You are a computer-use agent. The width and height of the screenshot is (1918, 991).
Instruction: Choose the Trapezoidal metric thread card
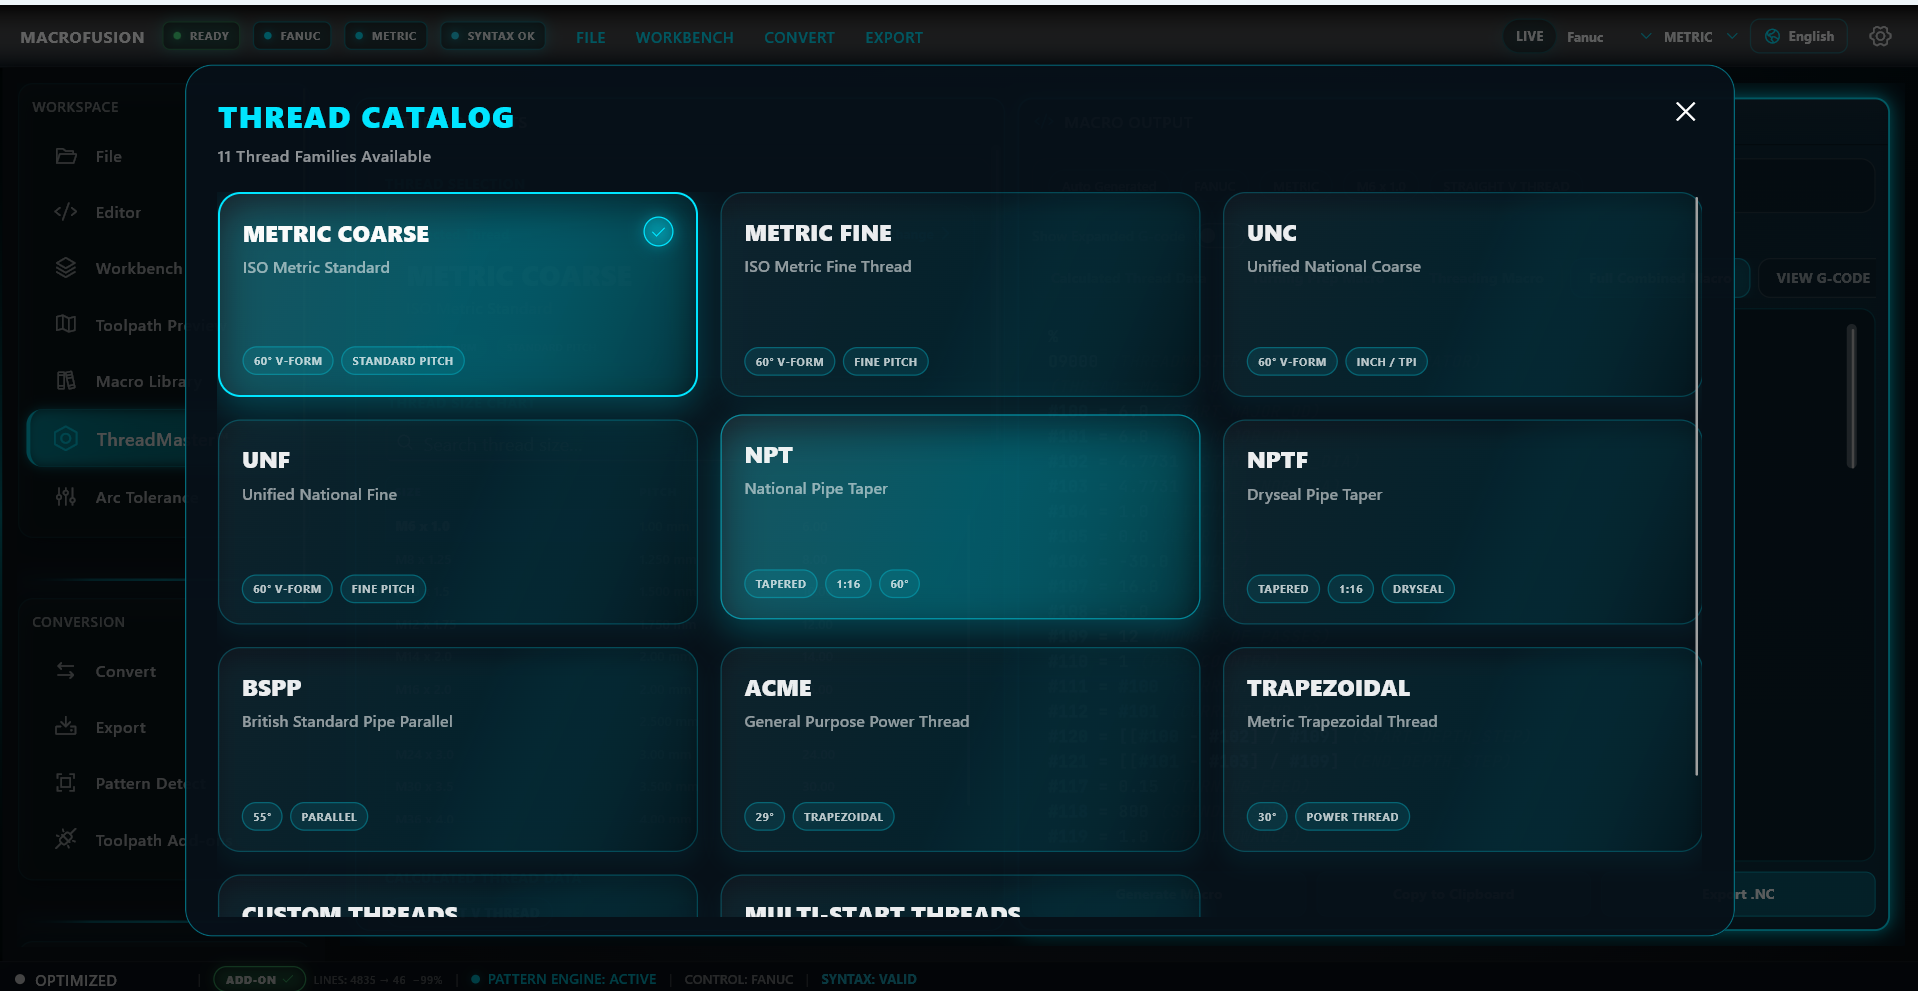point(1461,750)
